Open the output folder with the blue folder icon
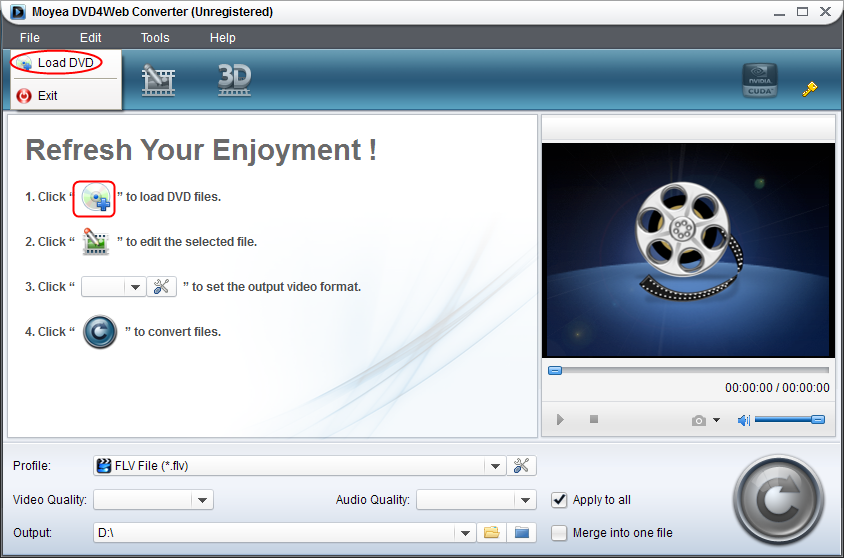844x558 pixels. pyautogui.click(x=522, y=533)
